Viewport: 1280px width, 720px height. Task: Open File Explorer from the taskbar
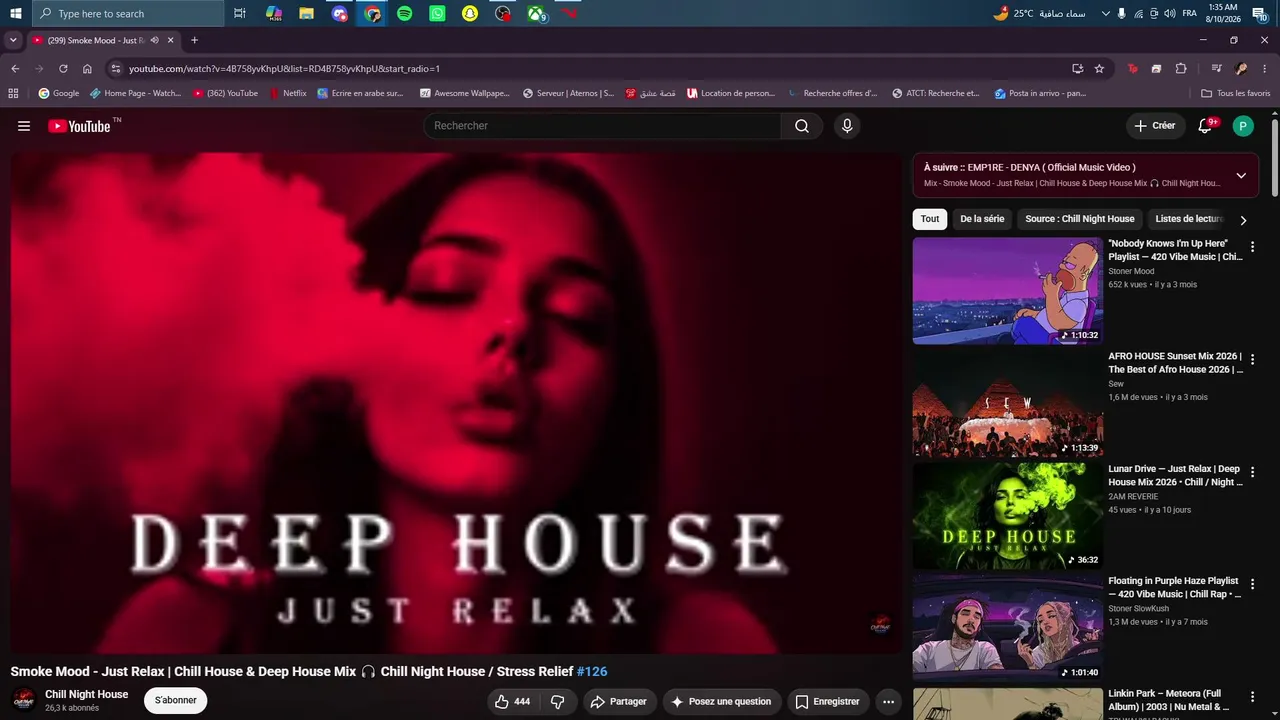(x=306, y=14)
